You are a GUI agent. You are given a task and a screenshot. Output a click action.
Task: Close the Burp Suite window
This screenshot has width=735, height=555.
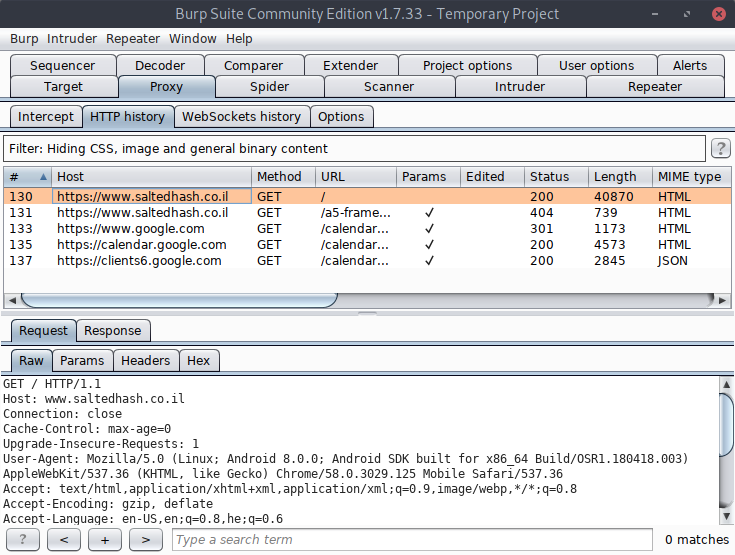[719, 14]
